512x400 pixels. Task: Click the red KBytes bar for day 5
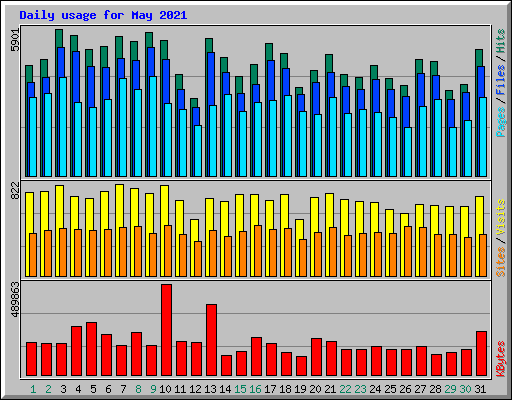[x=91, y=349]
